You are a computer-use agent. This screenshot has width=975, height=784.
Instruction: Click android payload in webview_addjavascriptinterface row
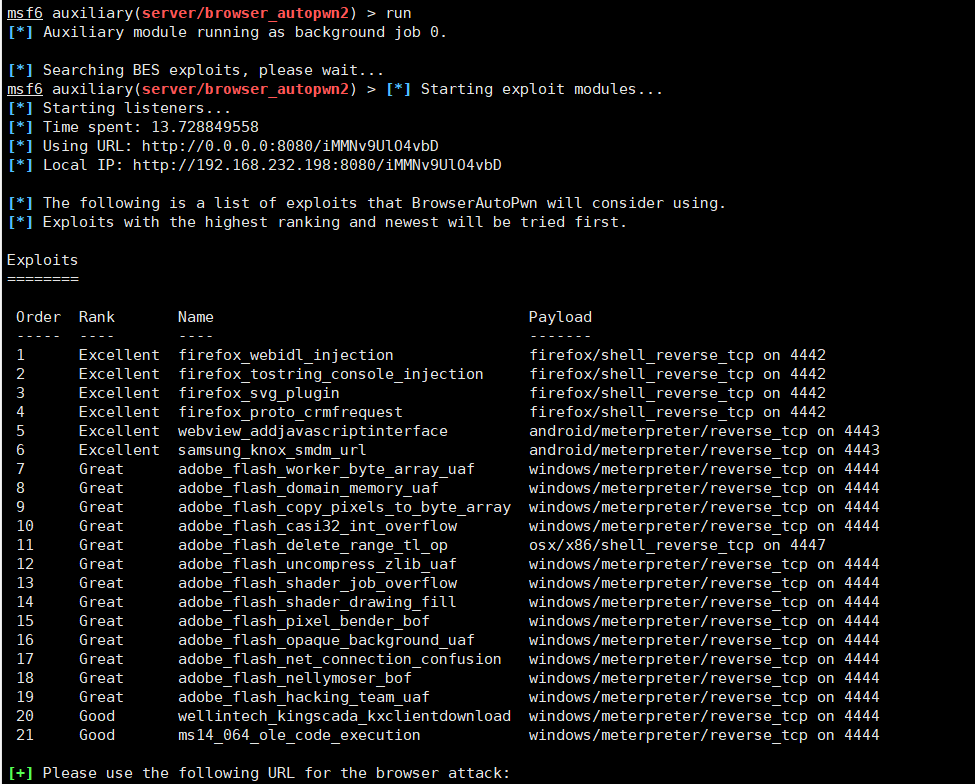click(704, 431)
